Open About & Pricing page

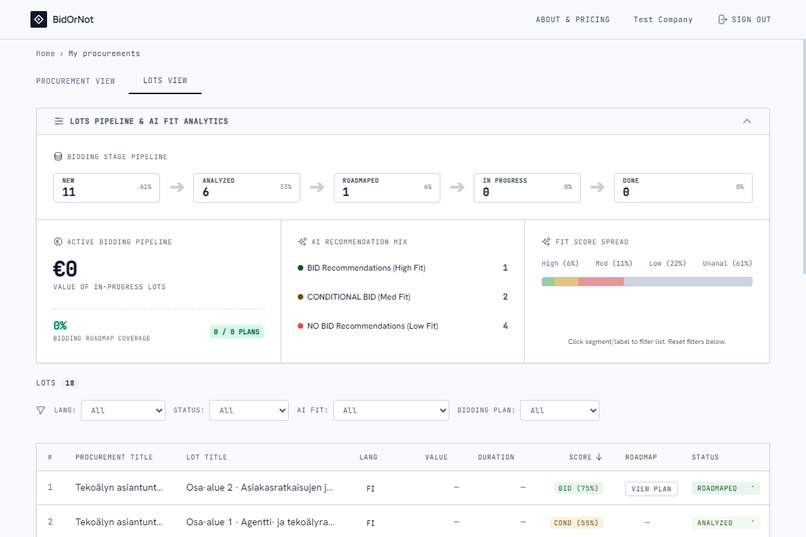point(573,20)
